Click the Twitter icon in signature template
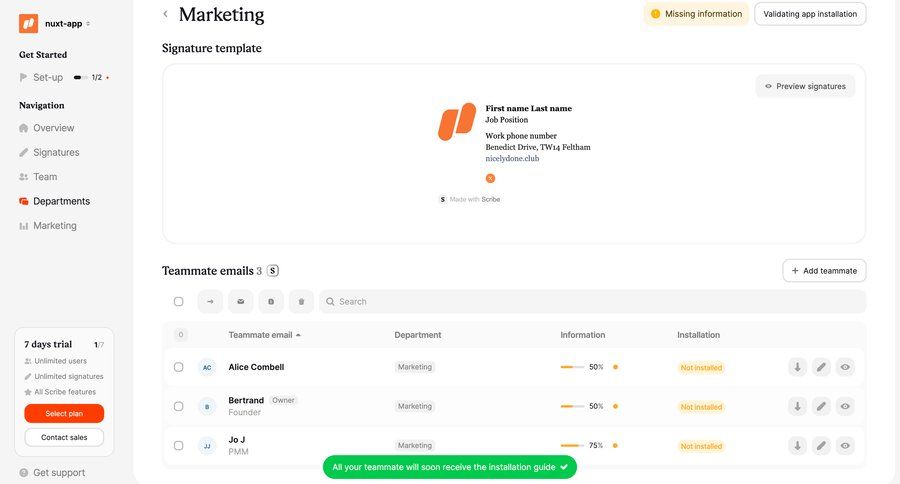900x484 pixels. 490,178
